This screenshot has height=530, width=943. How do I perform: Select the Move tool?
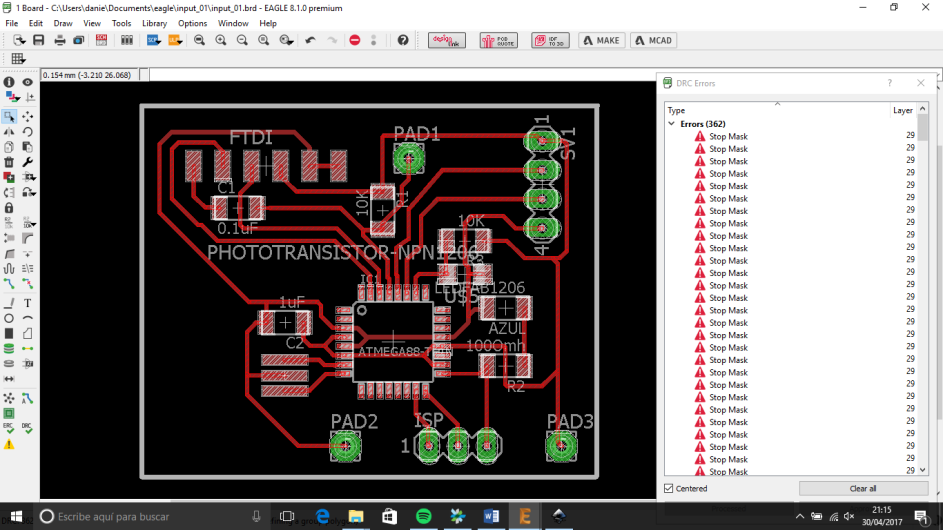point(28,116)
